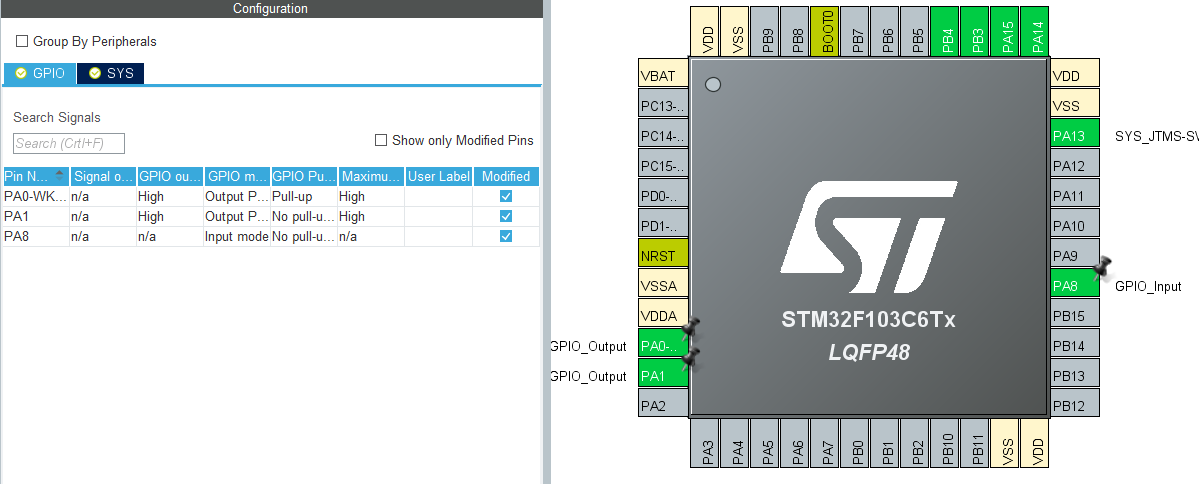Sort by the User Label column header

click(439, 176)
